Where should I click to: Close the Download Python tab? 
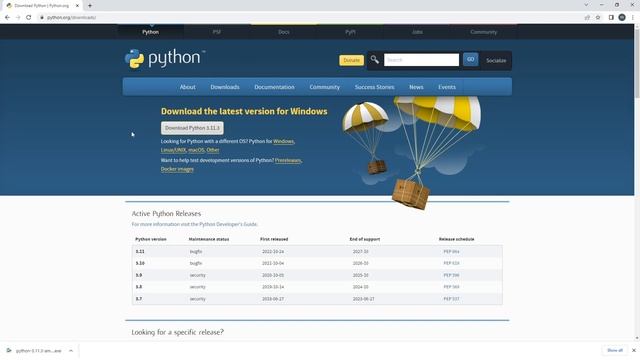click(77, 6)
